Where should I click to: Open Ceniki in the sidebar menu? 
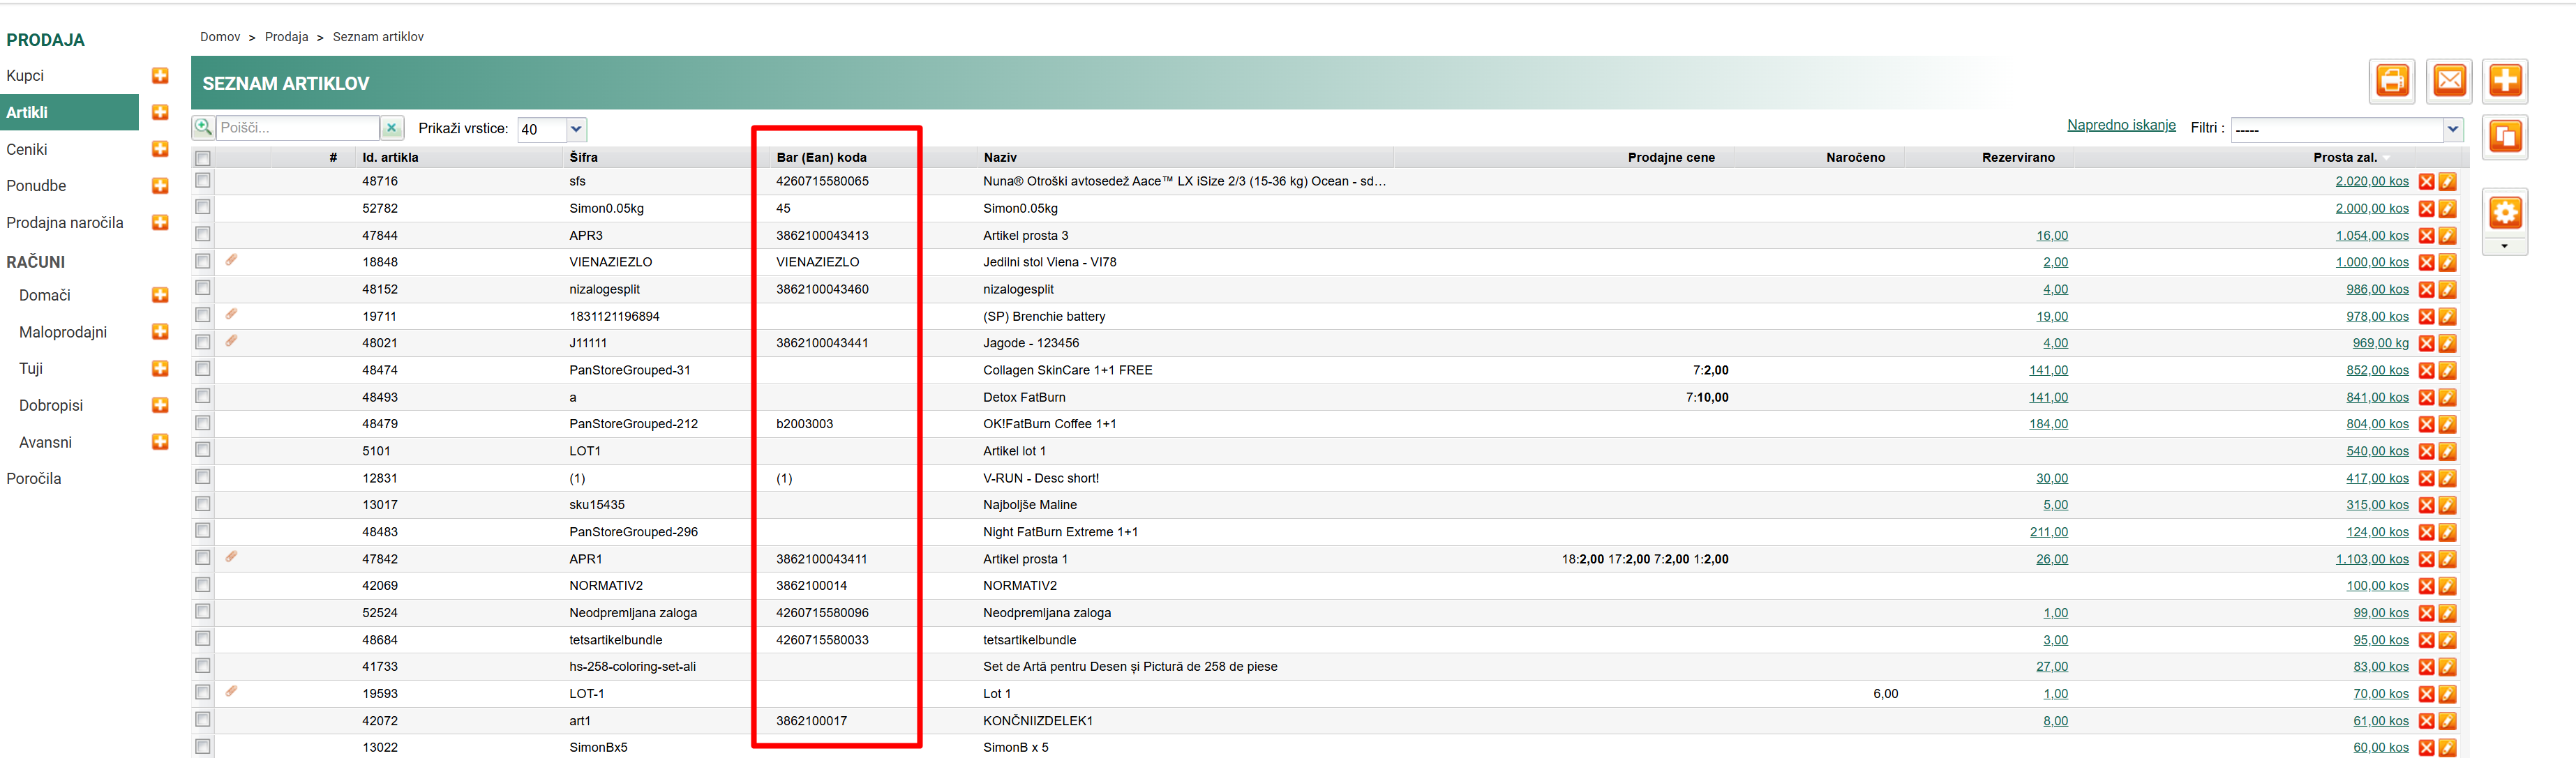click(x=27, y=149)
